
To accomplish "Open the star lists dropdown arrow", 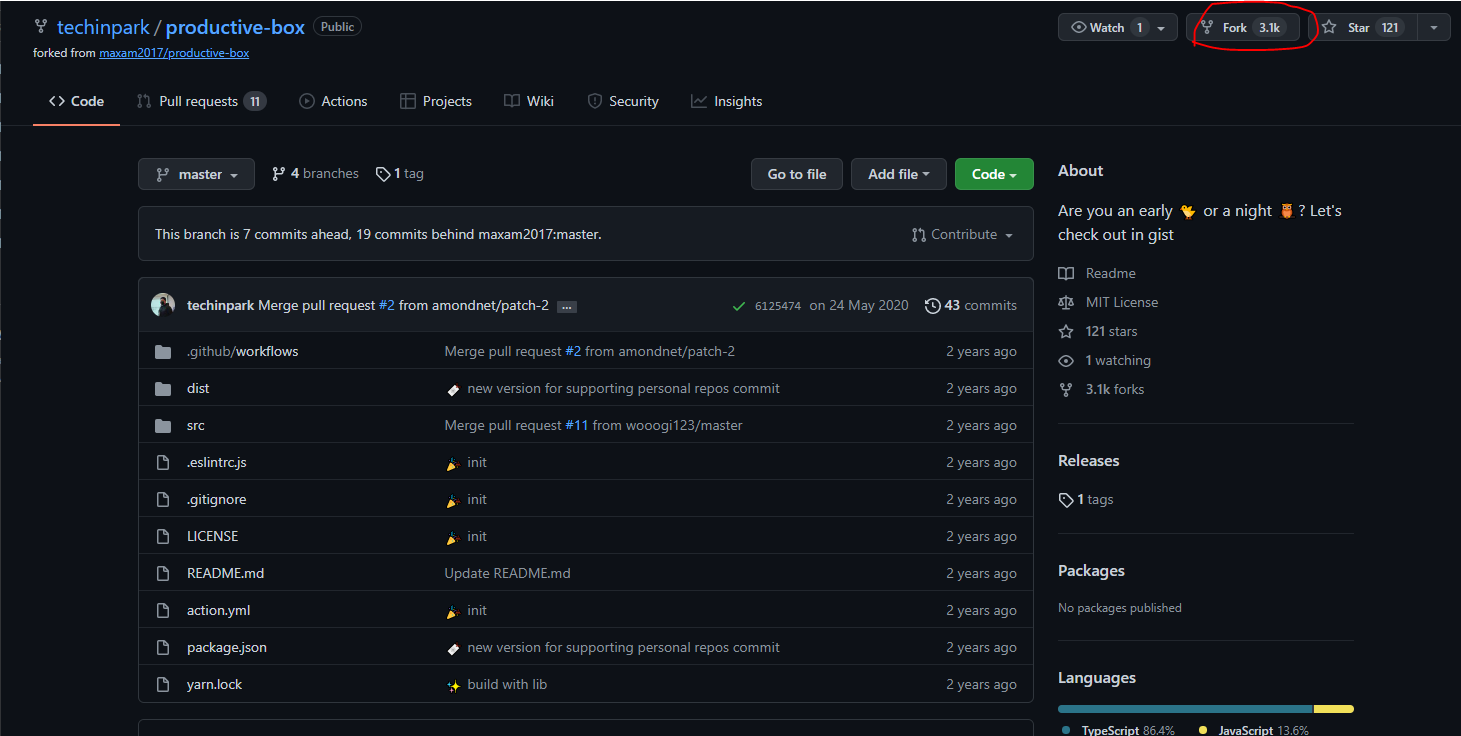I will click(x=1435, y=28).
